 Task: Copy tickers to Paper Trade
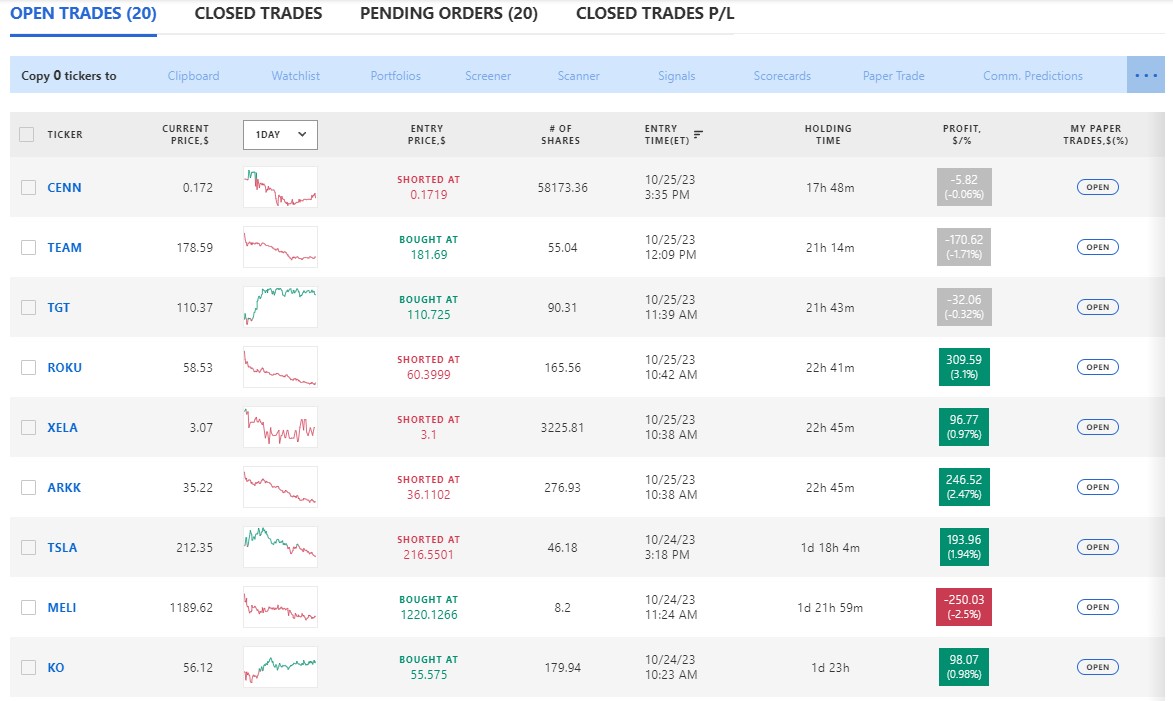tap(893, 76)
